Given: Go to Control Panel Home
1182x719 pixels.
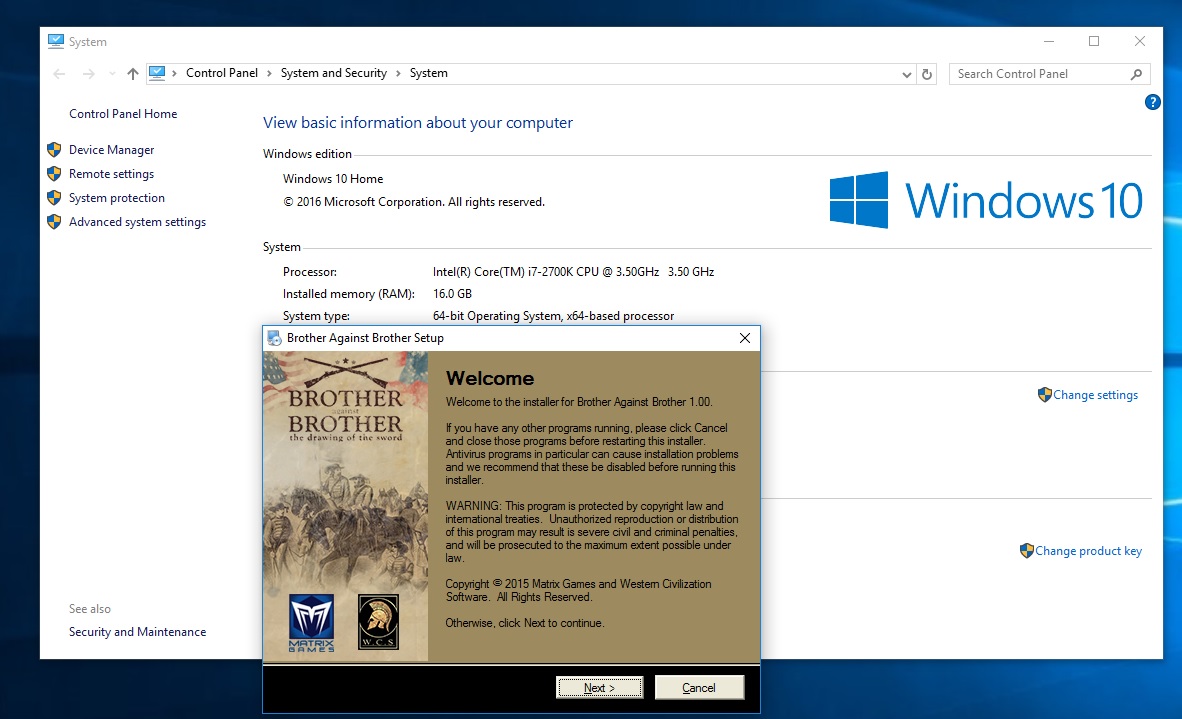Looking at the screenshot, I should point(123,114).
